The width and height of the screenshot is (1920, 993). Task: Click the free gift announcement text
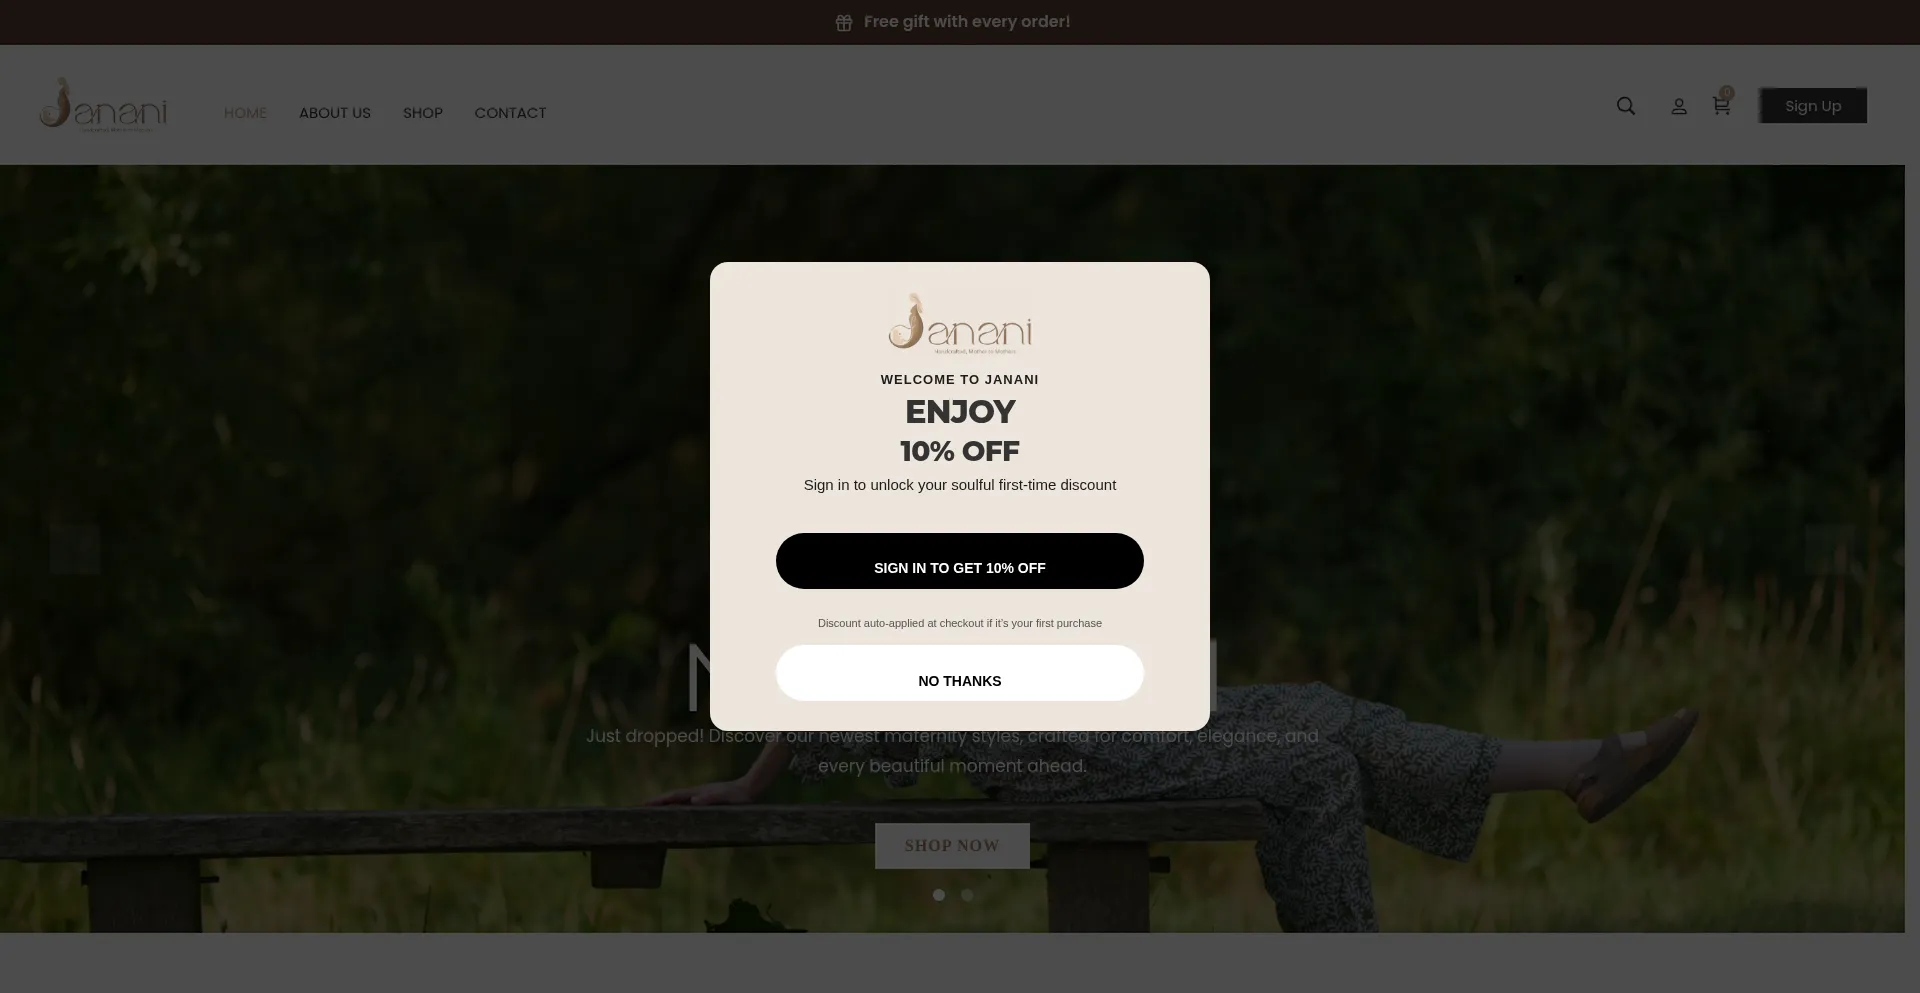click(x=967, y=22)
